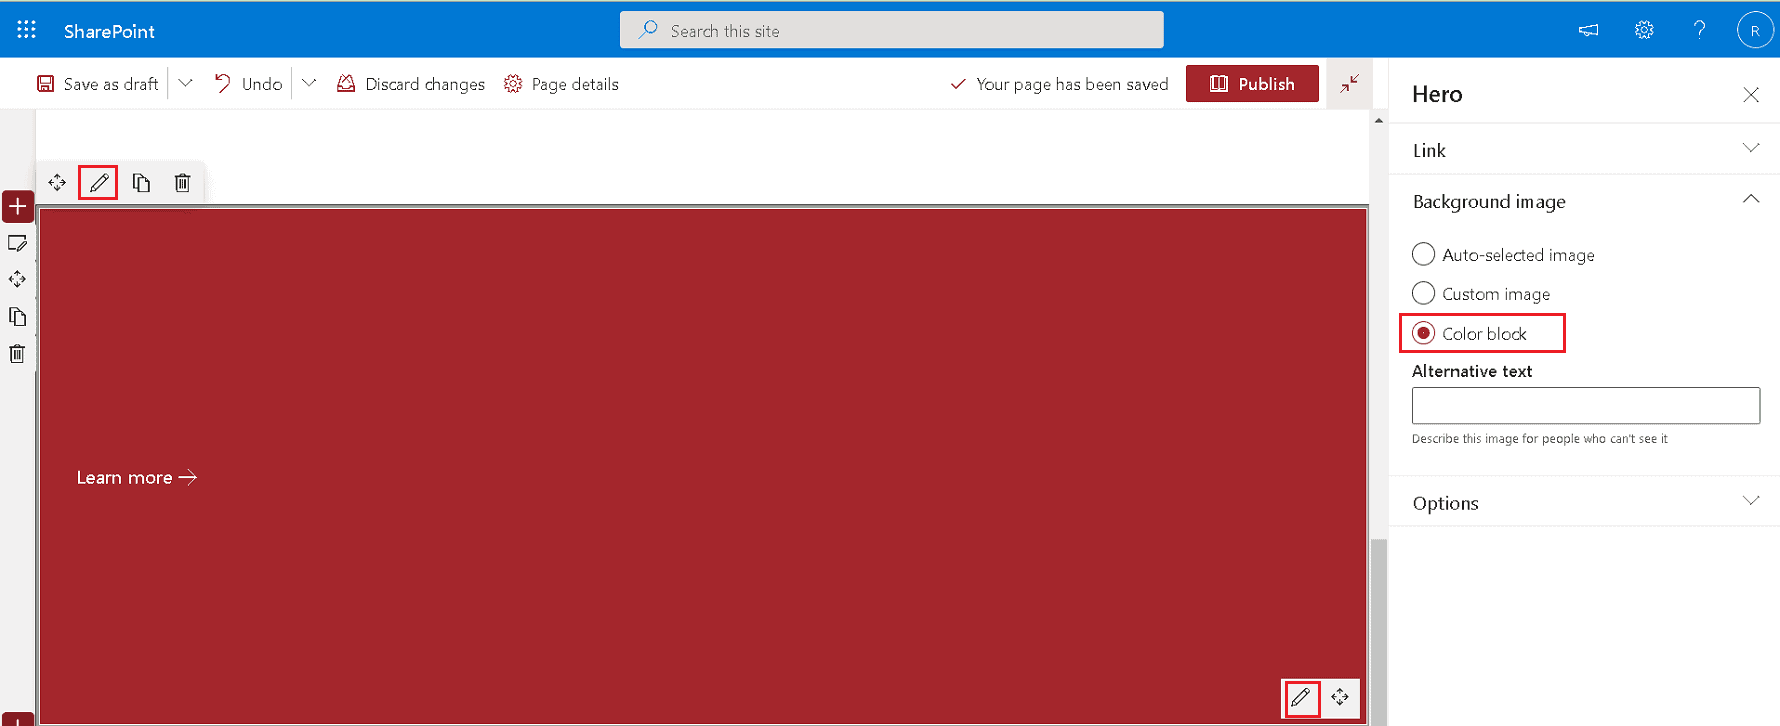Image resolution: width=1780 pixels, height=726 pixels.
Task: Duplicate web part from the toolbar
Action: (141, 183)
